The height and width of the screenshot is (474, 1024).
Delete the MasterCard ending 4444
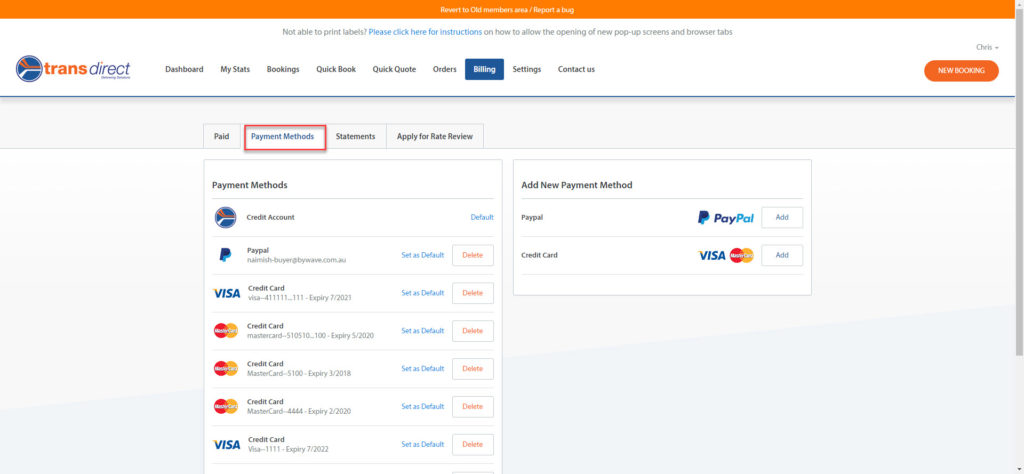click(x=473, y=407)
